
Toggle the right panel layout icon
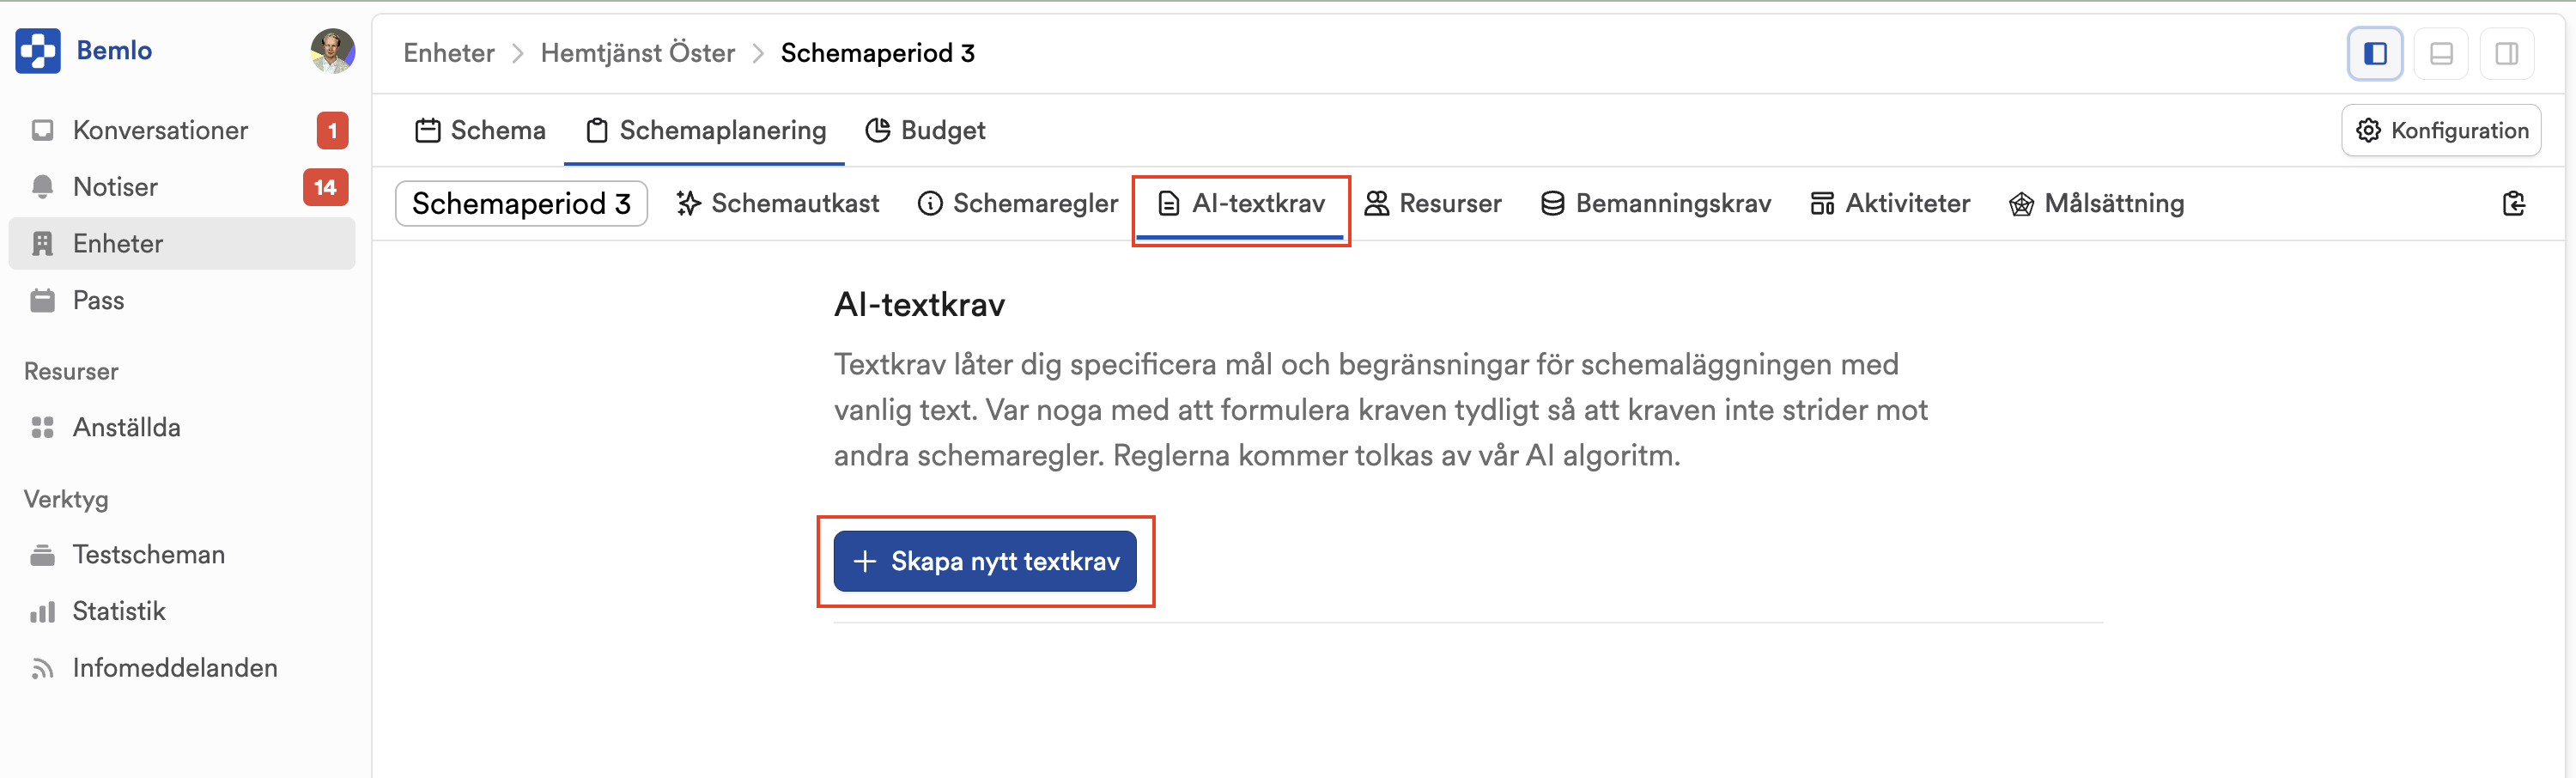[x=2507, y=54]
